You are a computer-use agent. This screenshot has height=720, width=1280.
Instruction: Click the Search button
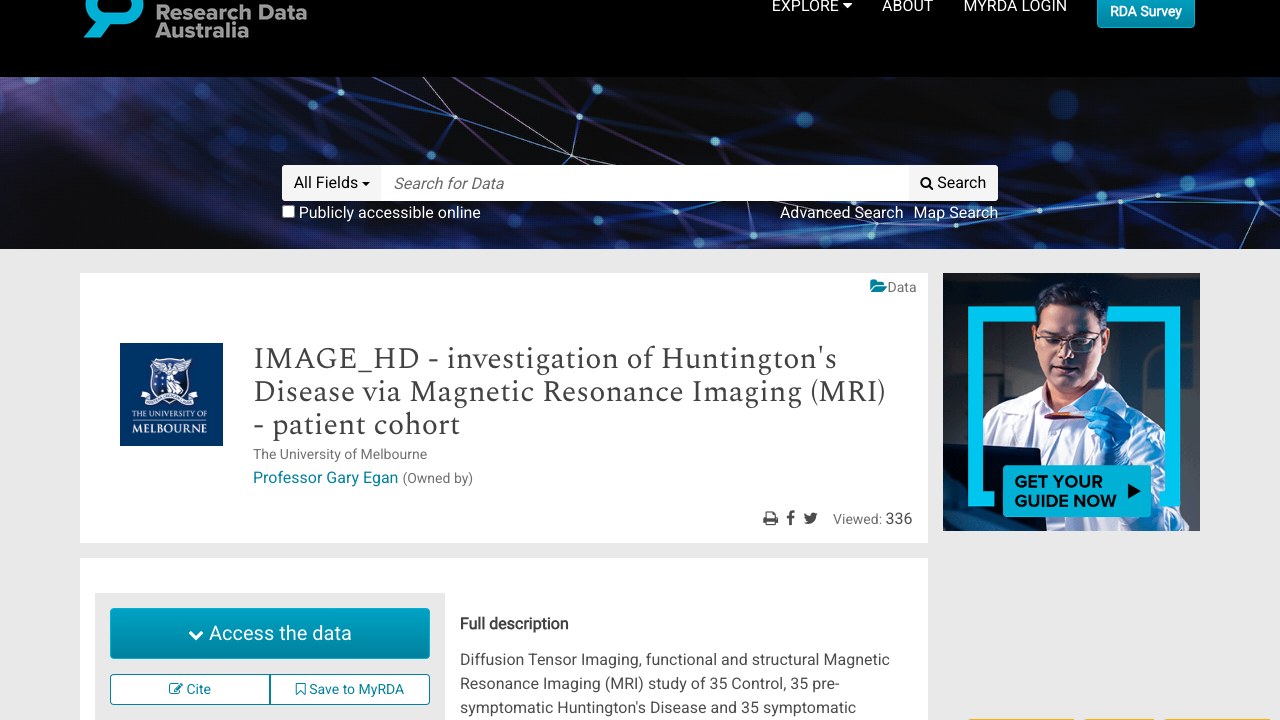(x=953, y=183)
